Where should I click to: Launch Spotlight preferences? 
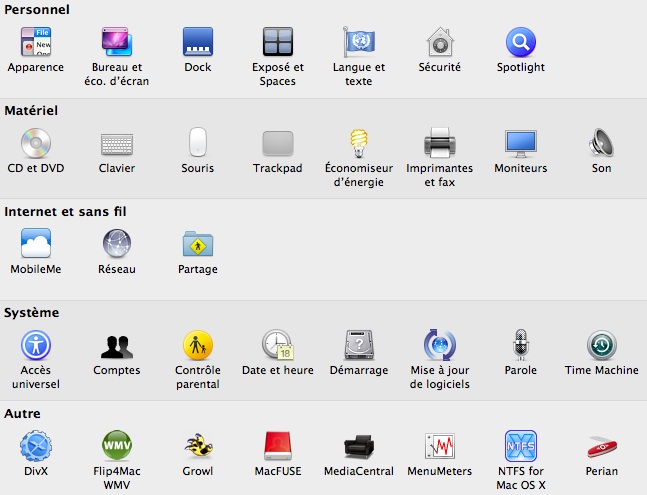[521, 42]
